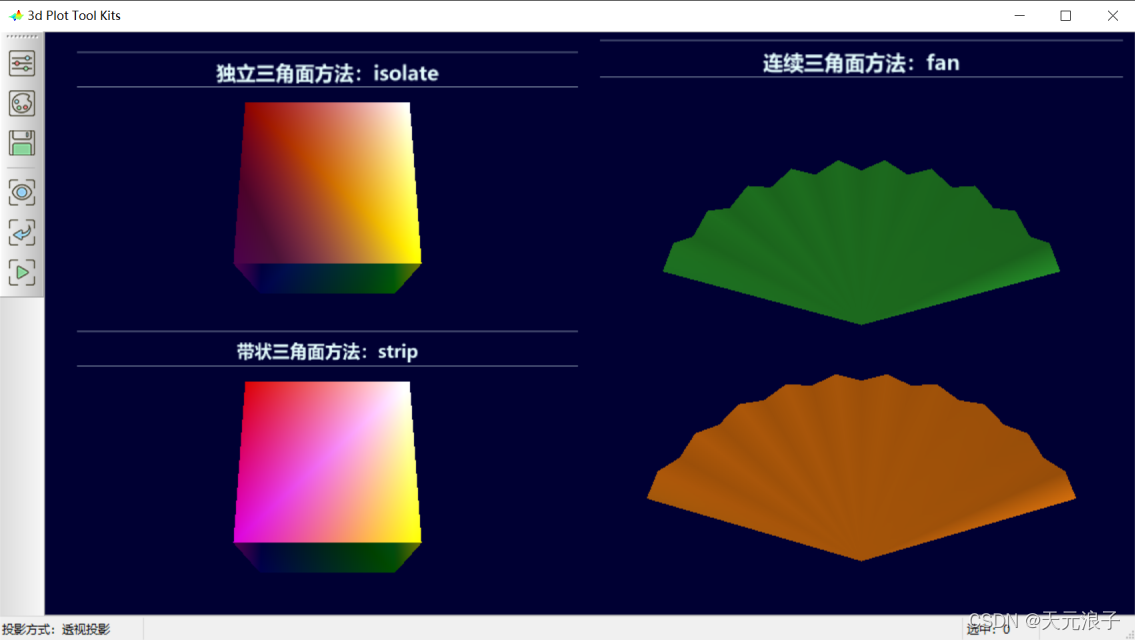Click the play animation icon
Viewport: 1135px width, 640px height.
click(x=22, y=273)
